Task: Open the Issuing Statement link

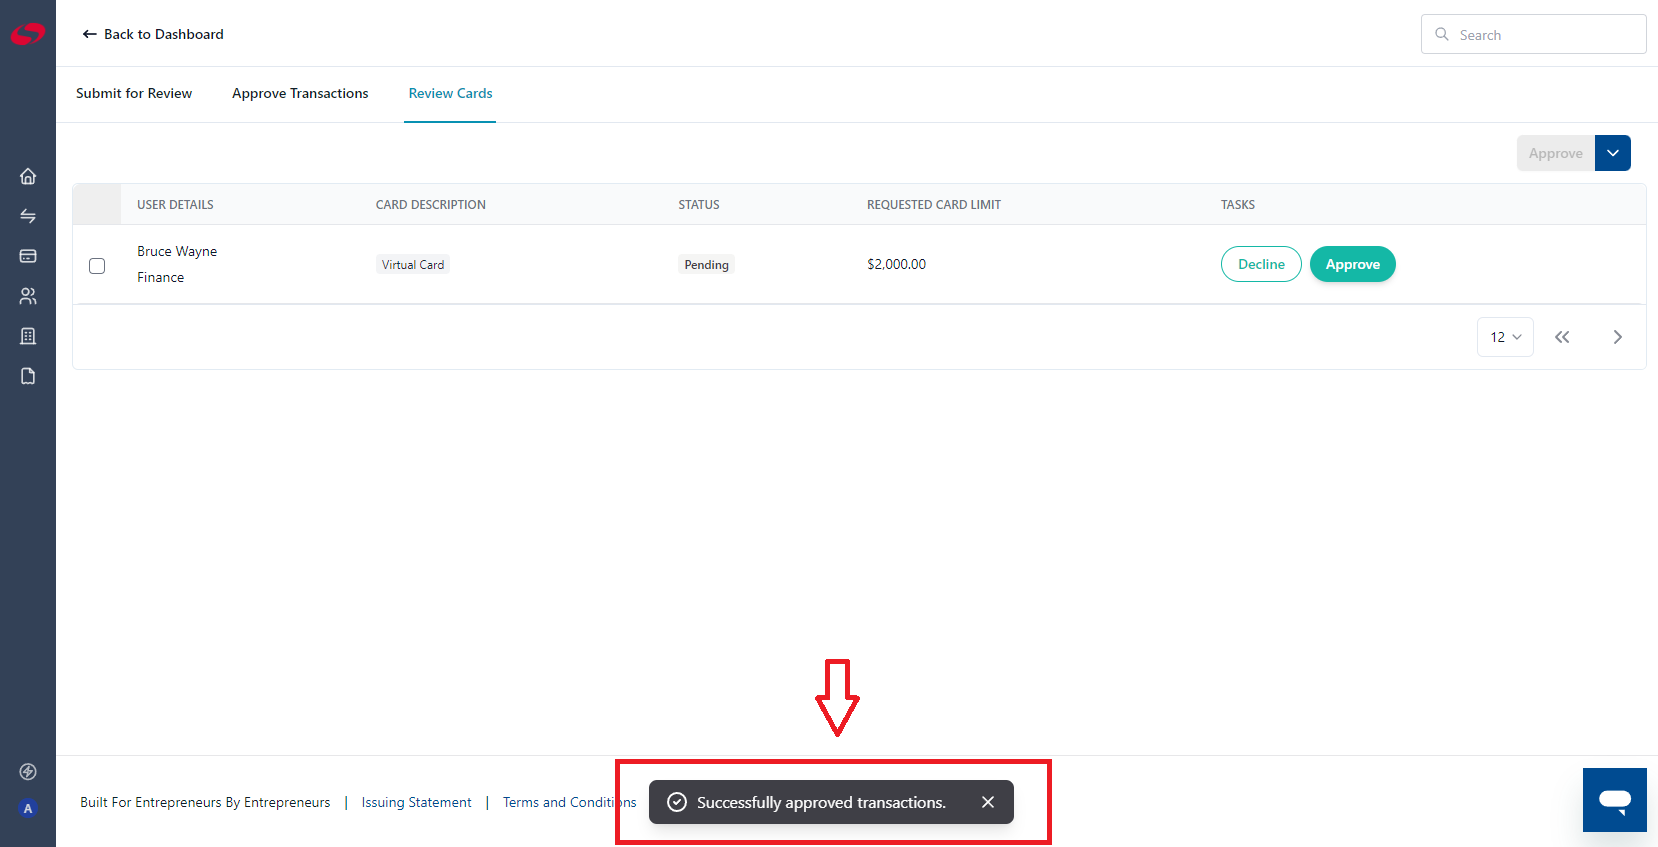Action: [416, 802]
